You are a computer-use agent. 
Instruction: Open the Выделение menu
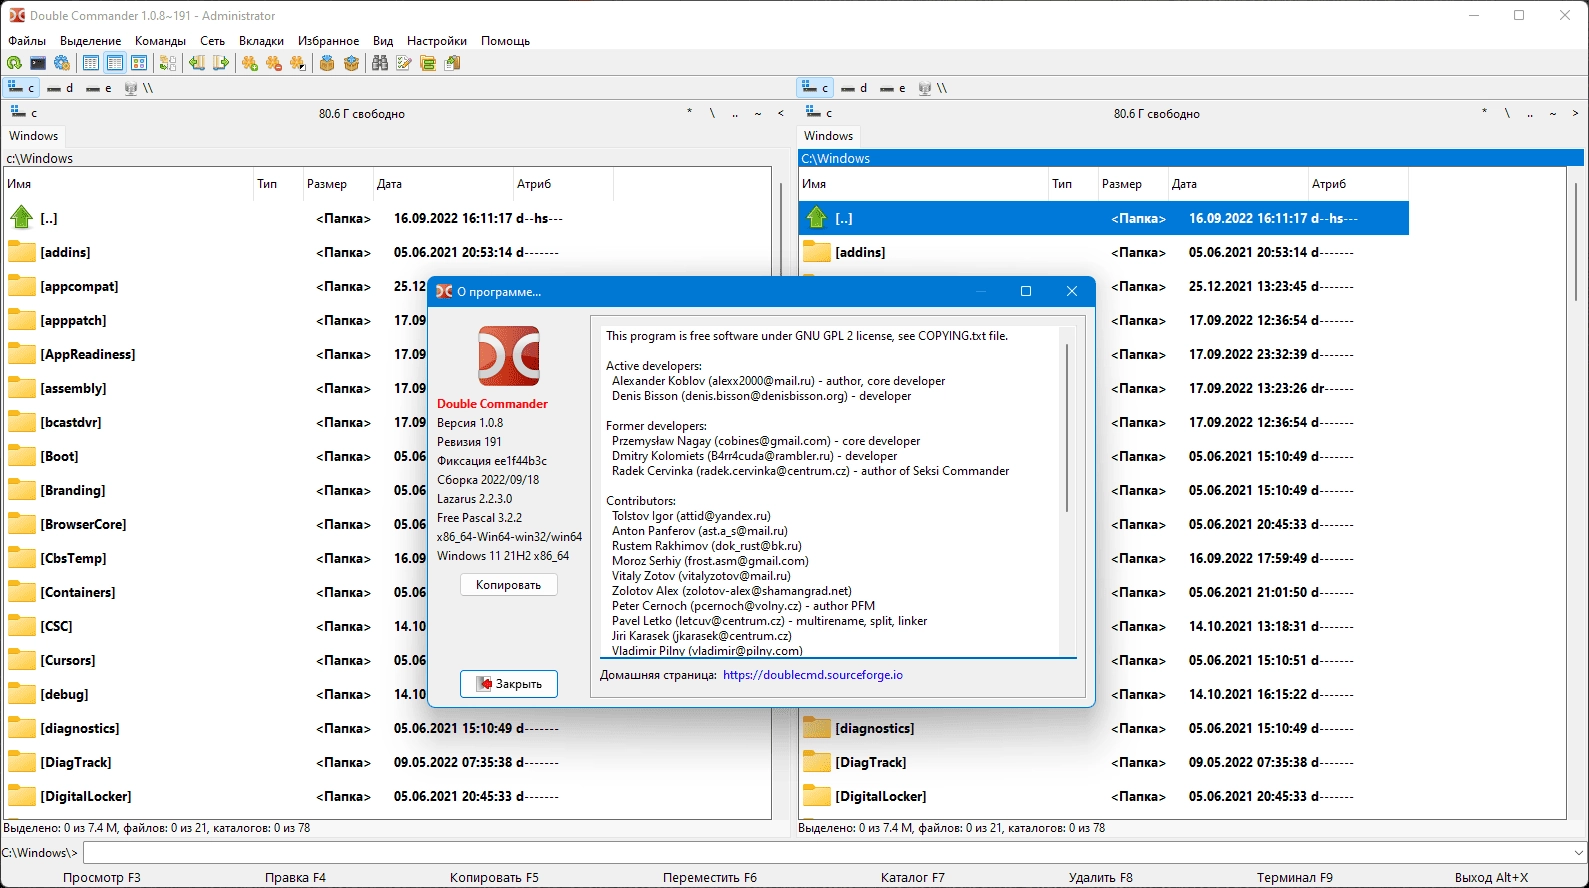(90, 41)
